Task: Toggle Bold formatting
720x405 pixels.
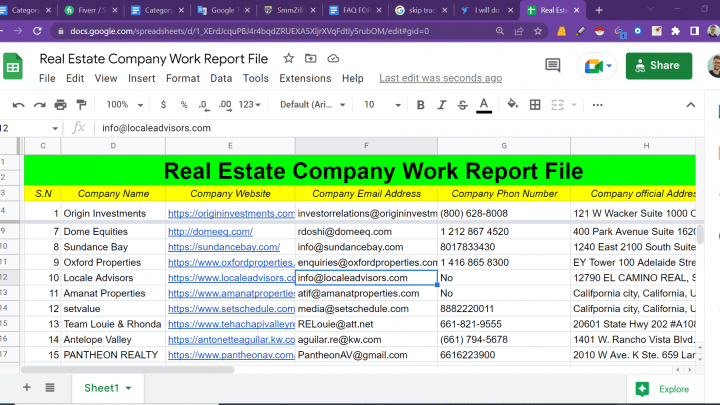Action: click(420, 105)
